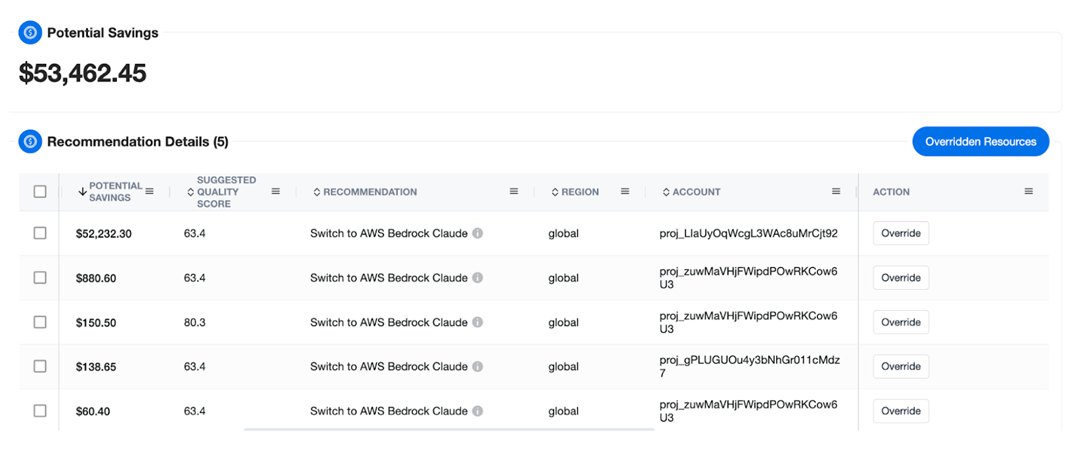Open Action column menu icon
Viewport: 1084px width, 452px height.
click(1029, 191)
